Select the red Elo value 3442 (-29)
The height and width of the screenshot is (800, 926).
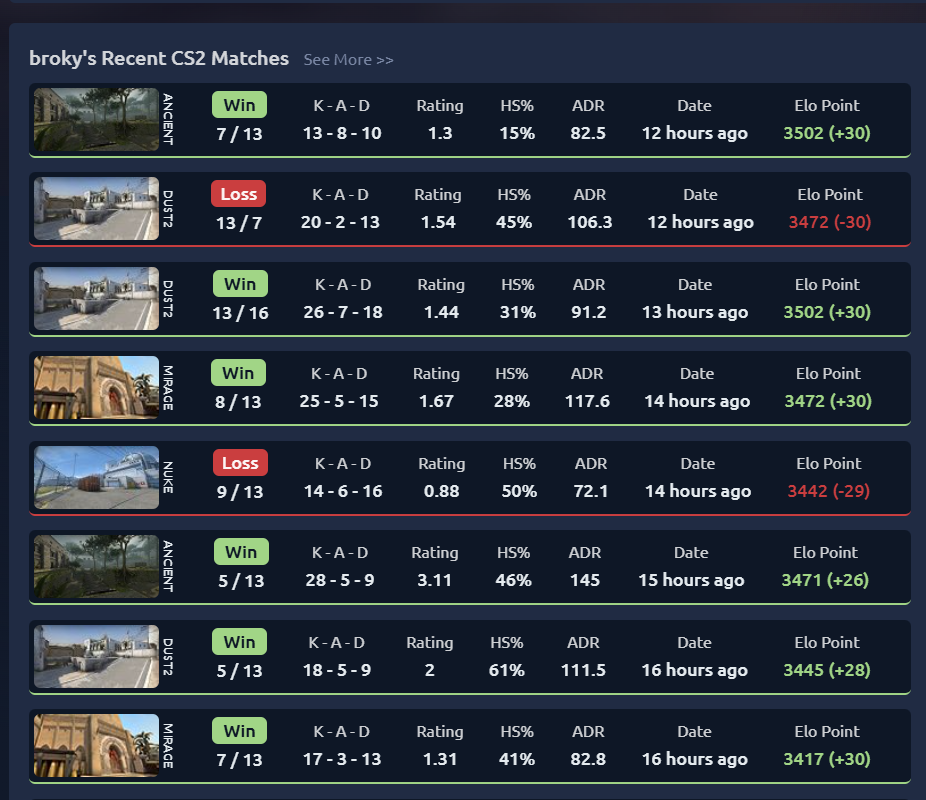(x=829, y=491)
